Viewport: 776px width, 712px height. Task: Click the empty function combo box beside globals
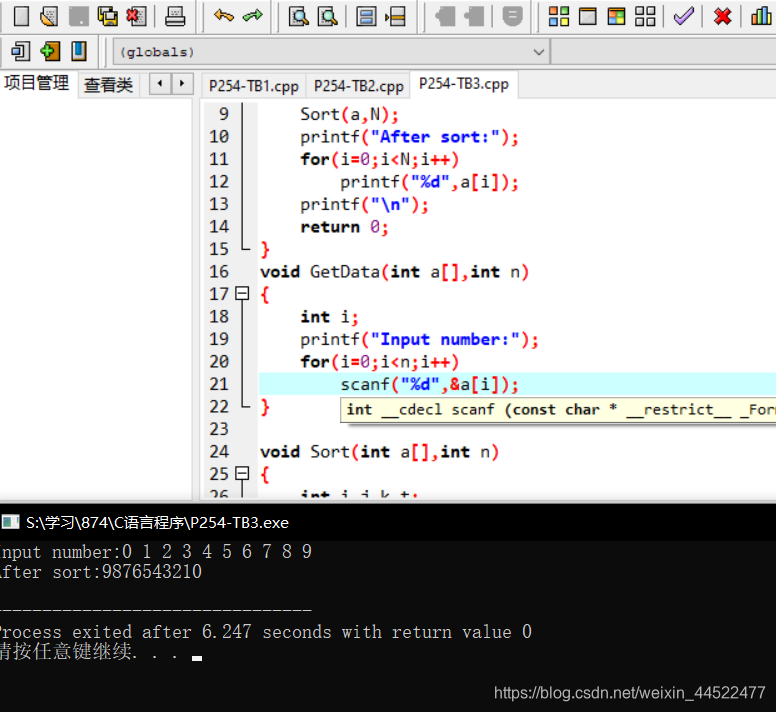(663, 52)
